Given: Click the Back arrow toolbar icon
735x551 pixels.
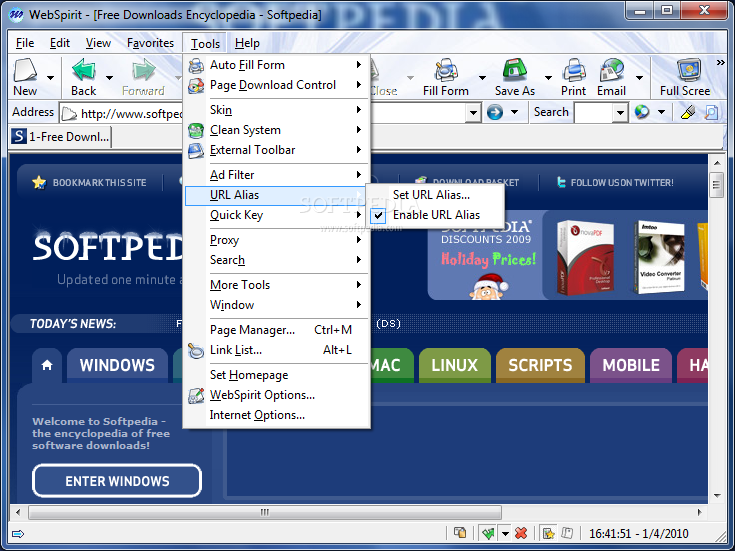Looking at the screenshot, I should click(x=84, y=70).
